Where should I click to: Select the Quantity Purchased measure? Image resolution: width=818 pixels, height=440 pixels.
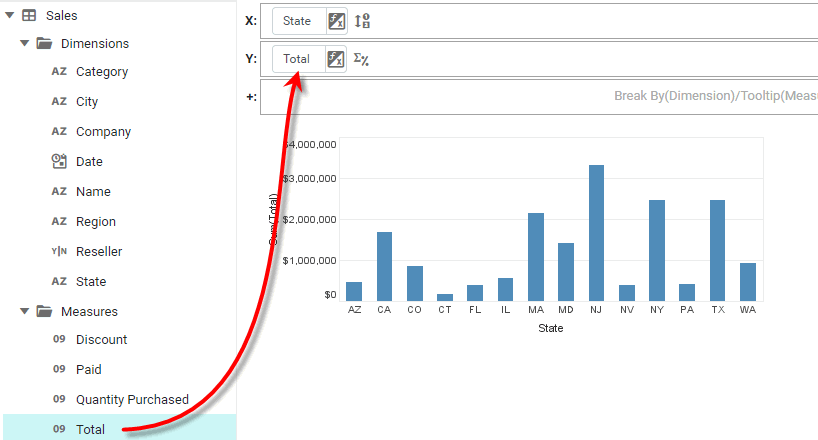[132, 400]
